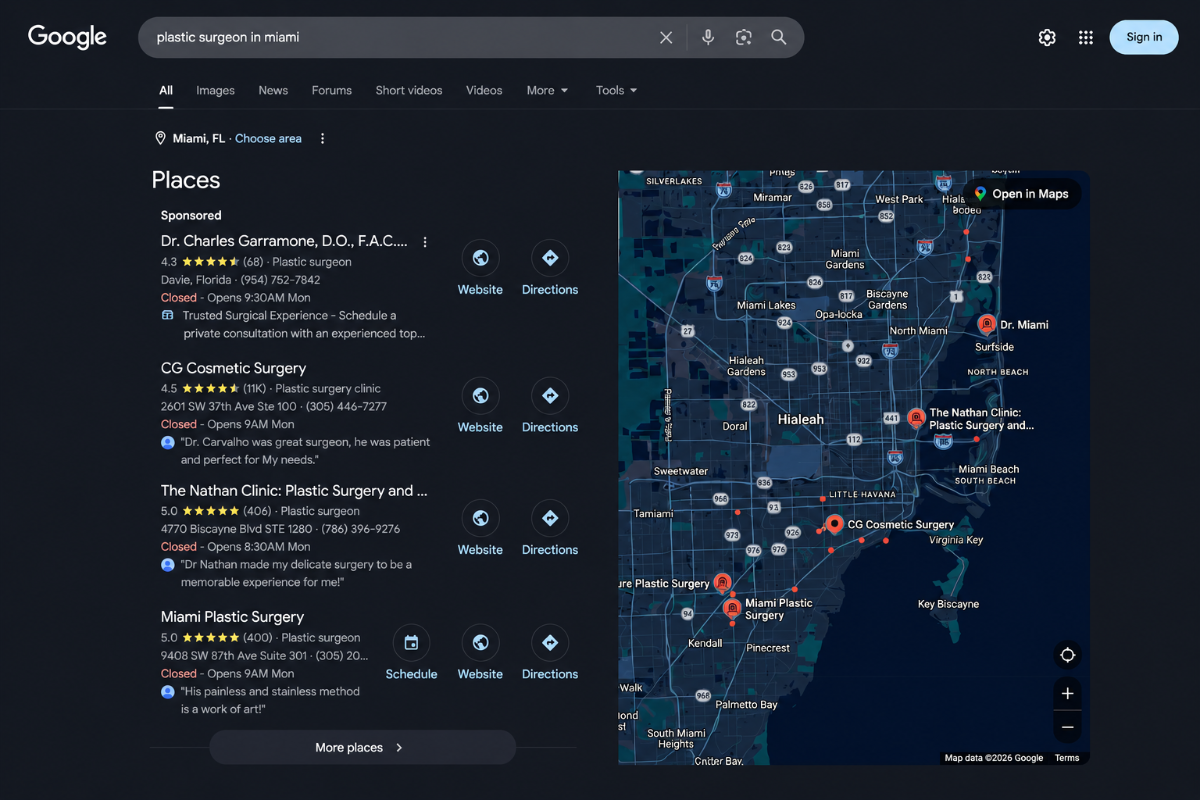Click the 'Trusted Surgical Experience' ad text
Viewport: 1200px width, 800px height.
(304, 324)
